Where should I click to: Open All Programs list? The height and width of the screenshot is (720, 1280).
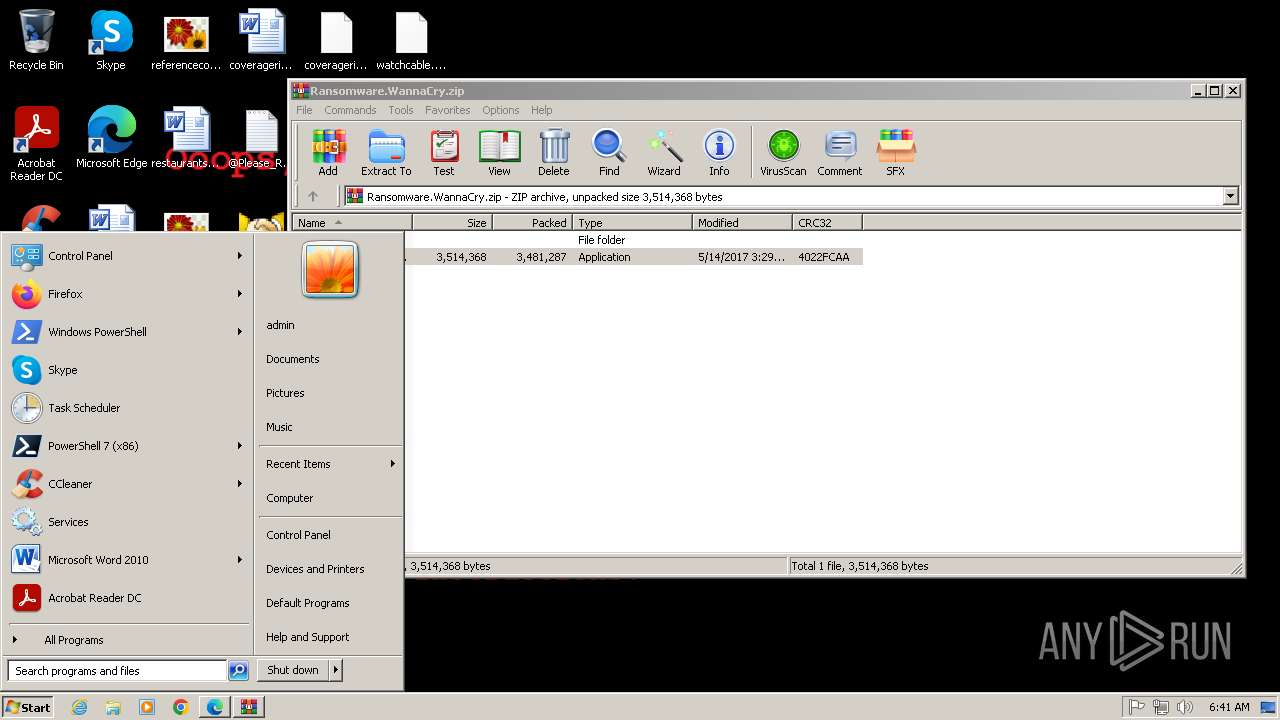(73, 640)
